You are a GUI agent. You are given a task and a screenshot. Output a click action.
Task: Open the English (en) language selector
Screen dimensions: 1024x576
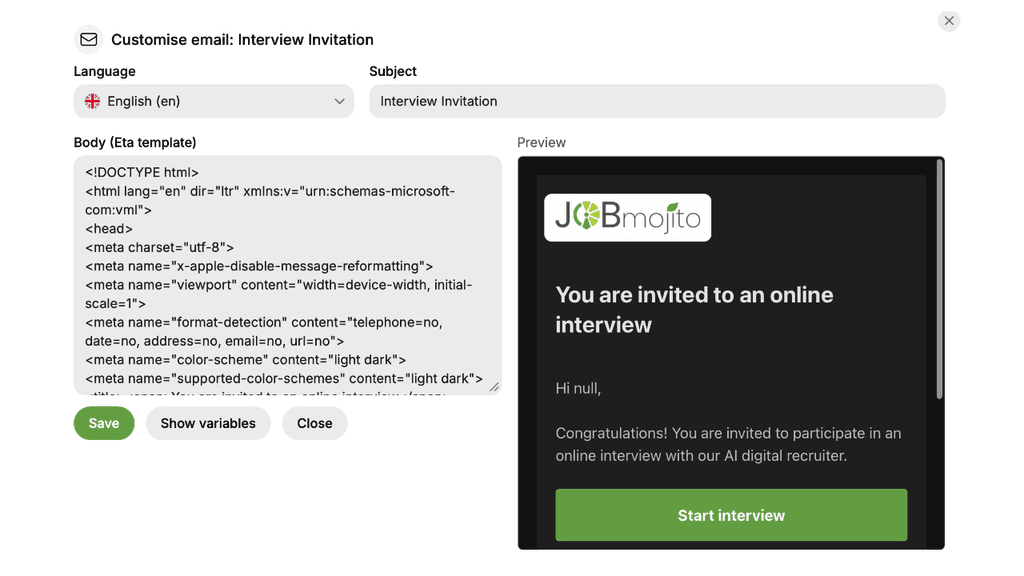click(x=214, y=101)
